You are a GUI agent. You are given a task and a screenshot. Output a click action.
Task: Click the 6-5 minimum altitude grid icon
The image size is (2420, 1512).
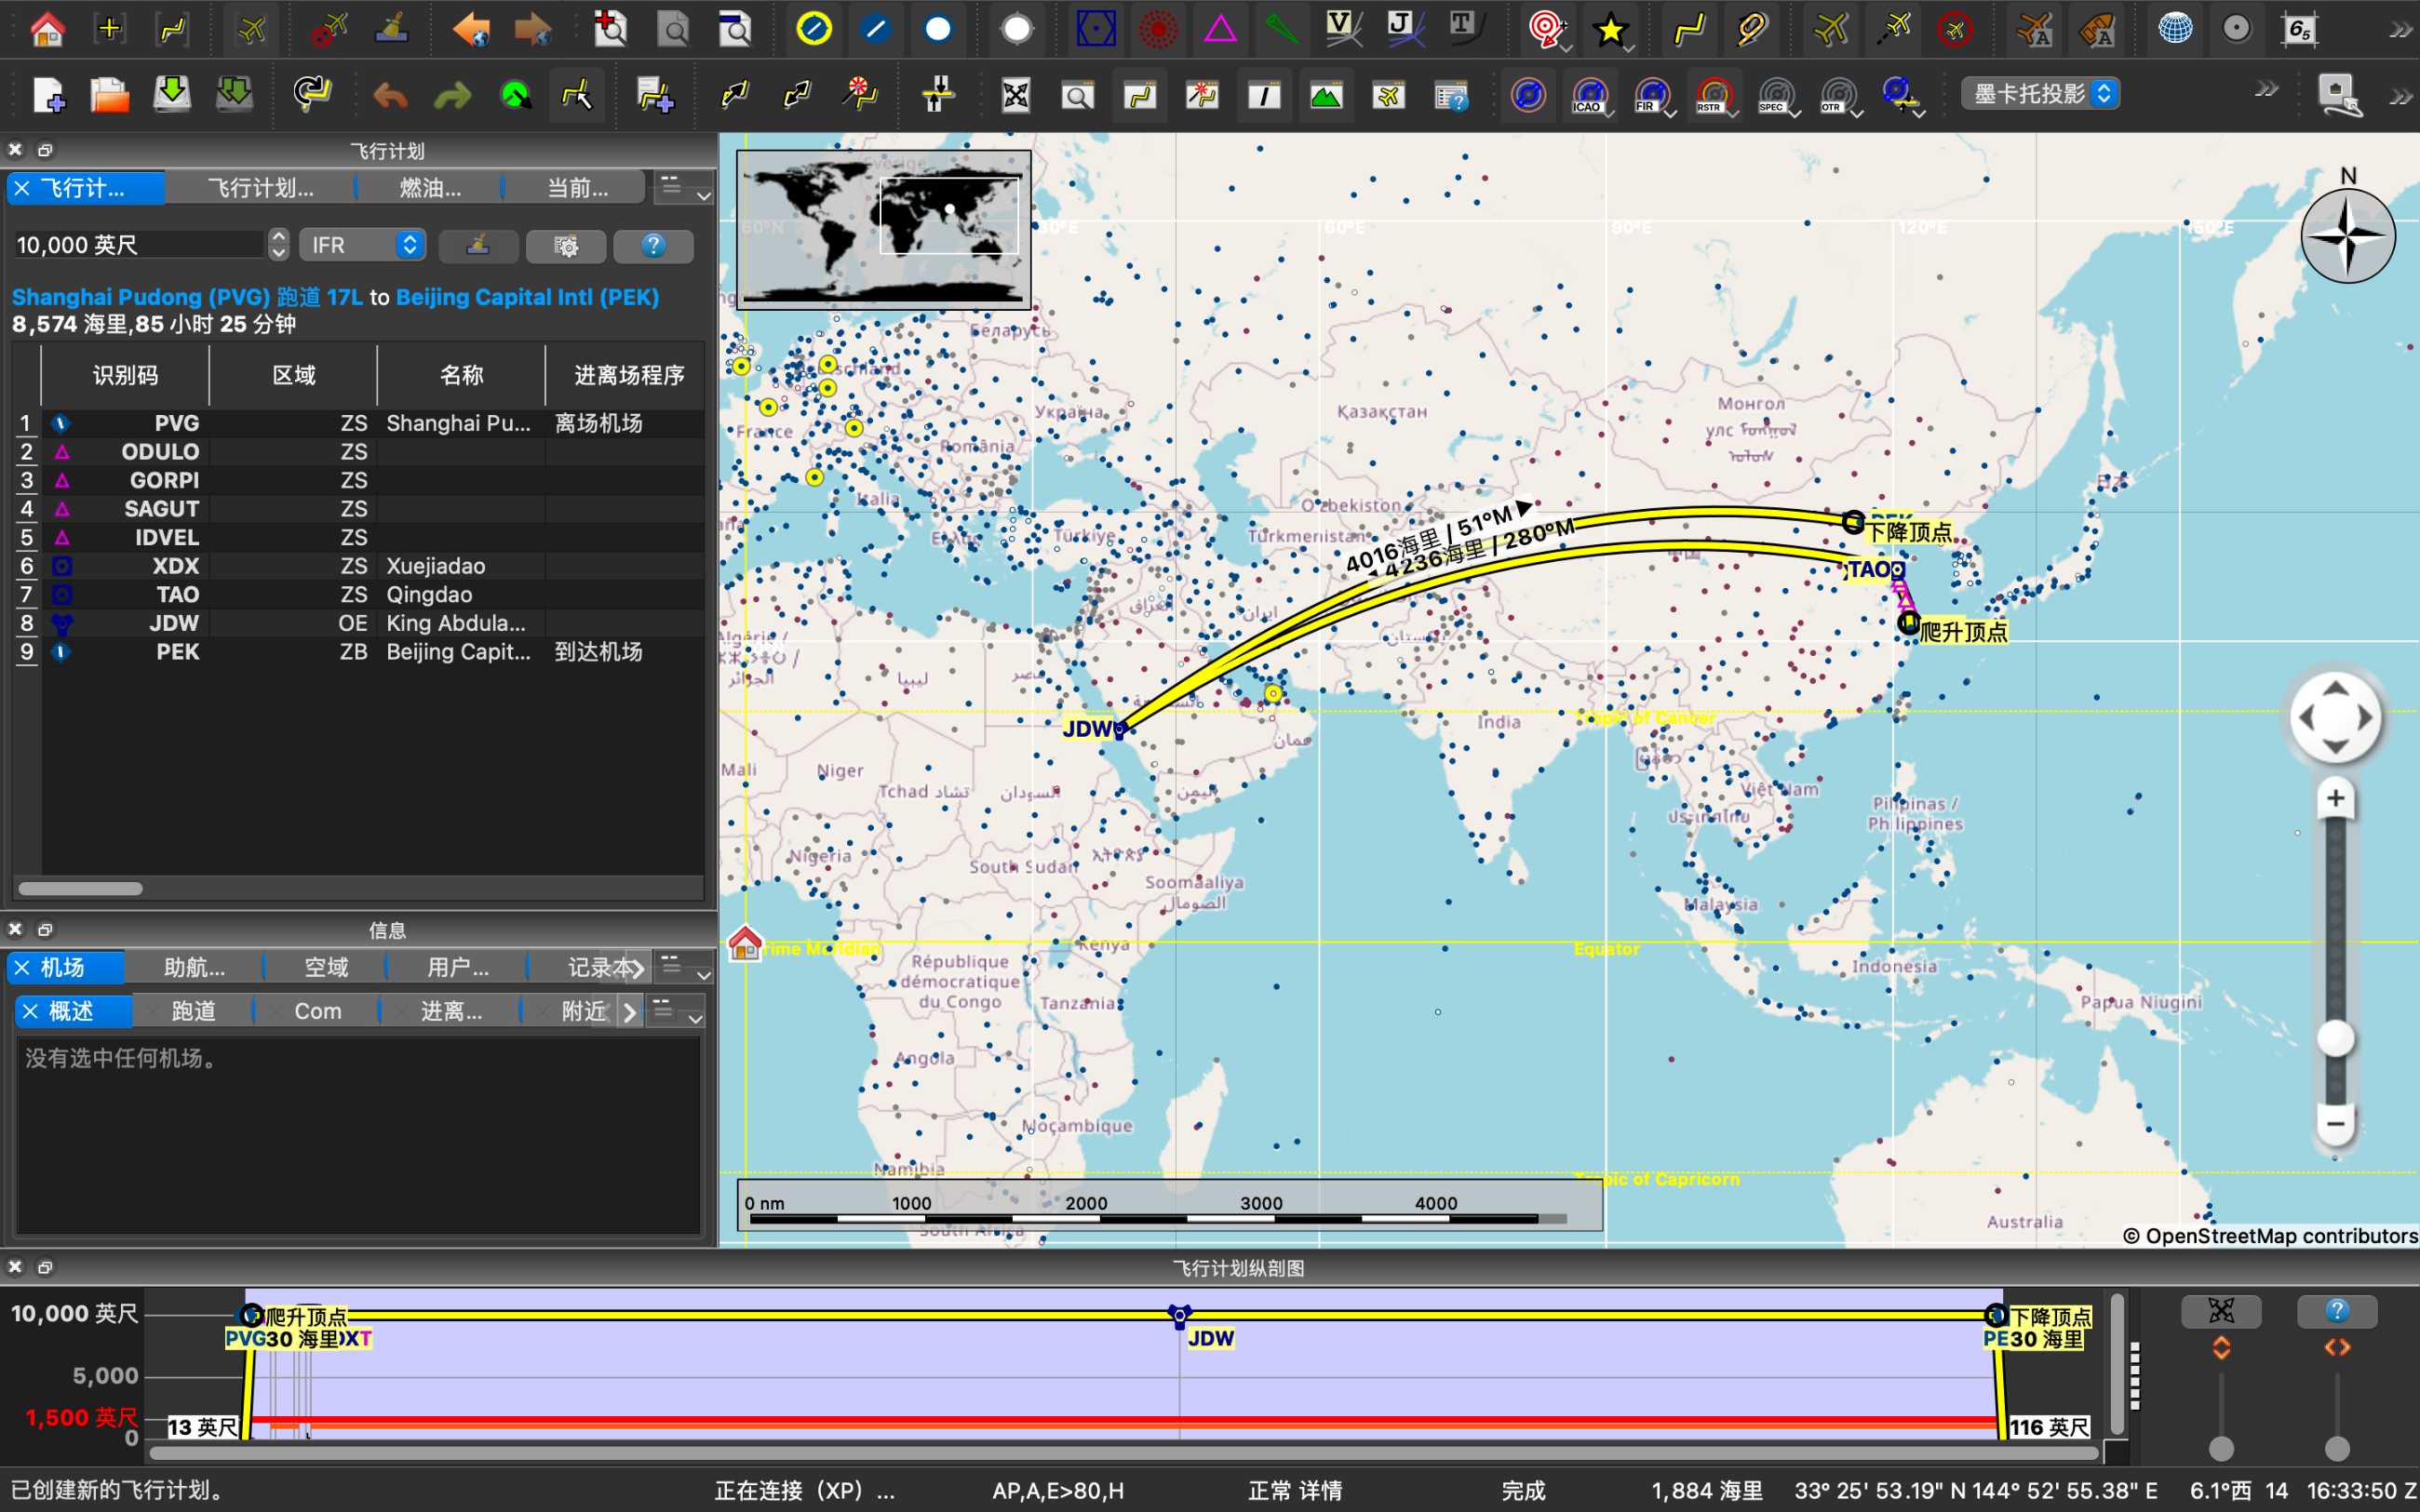click(2299, 30)
